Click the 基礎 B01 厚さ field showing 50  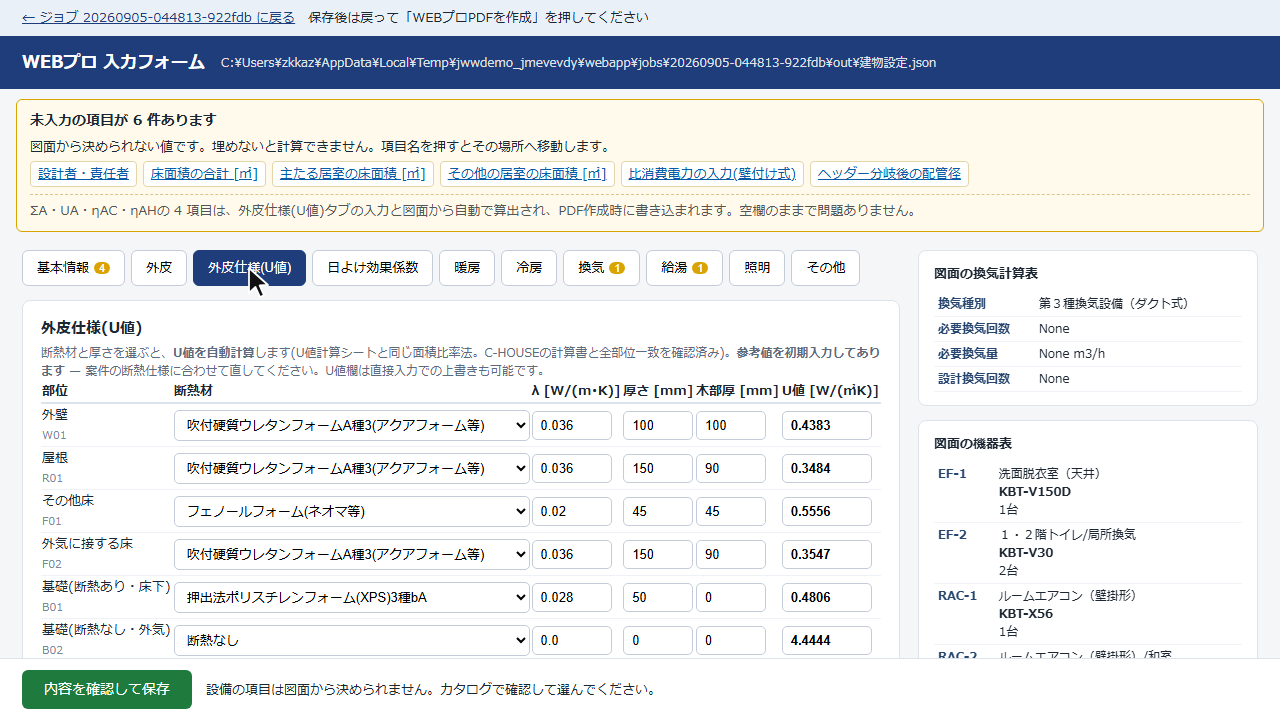coord(658,598)
